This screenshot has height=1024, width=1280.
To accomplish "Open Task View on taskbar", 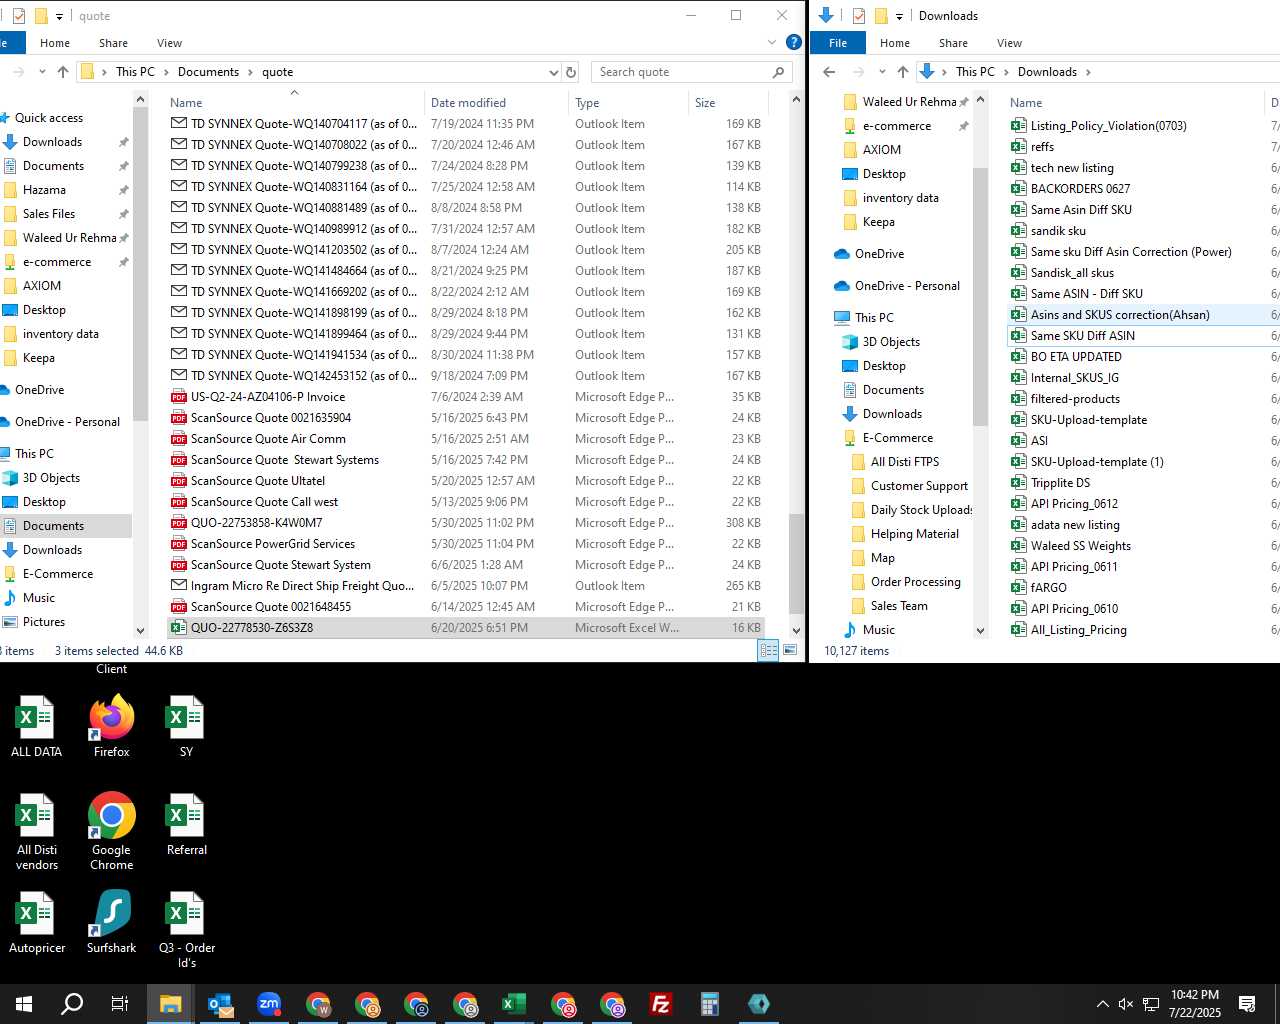I will click(x=120, y=1004).
